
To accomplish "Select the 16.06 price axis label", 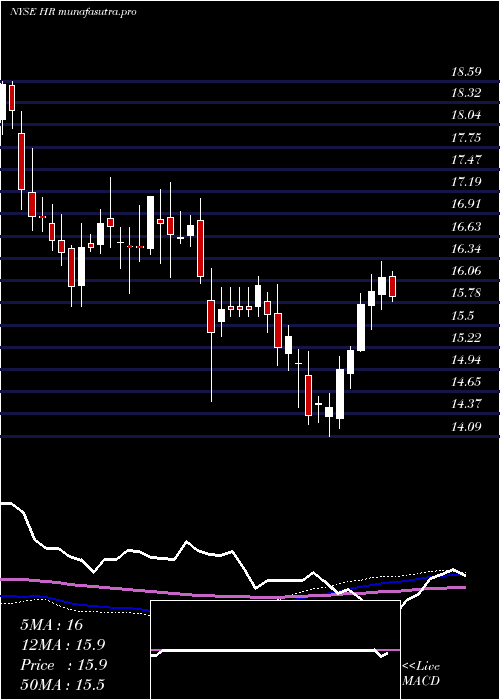I will point(467,271).
